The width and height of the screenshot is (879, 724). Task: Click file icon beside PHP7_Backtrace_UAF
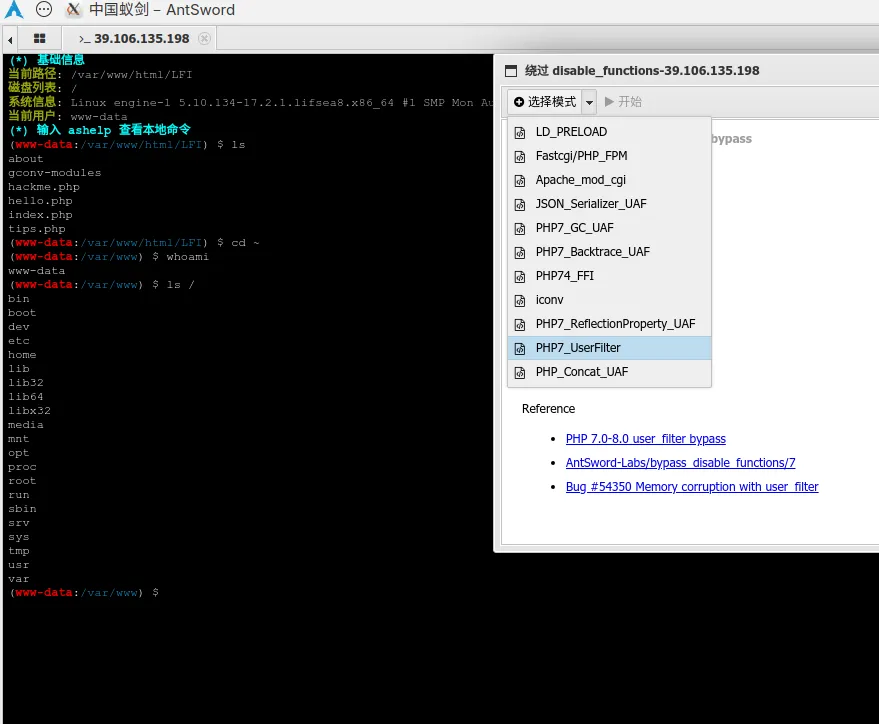(520, 253)
